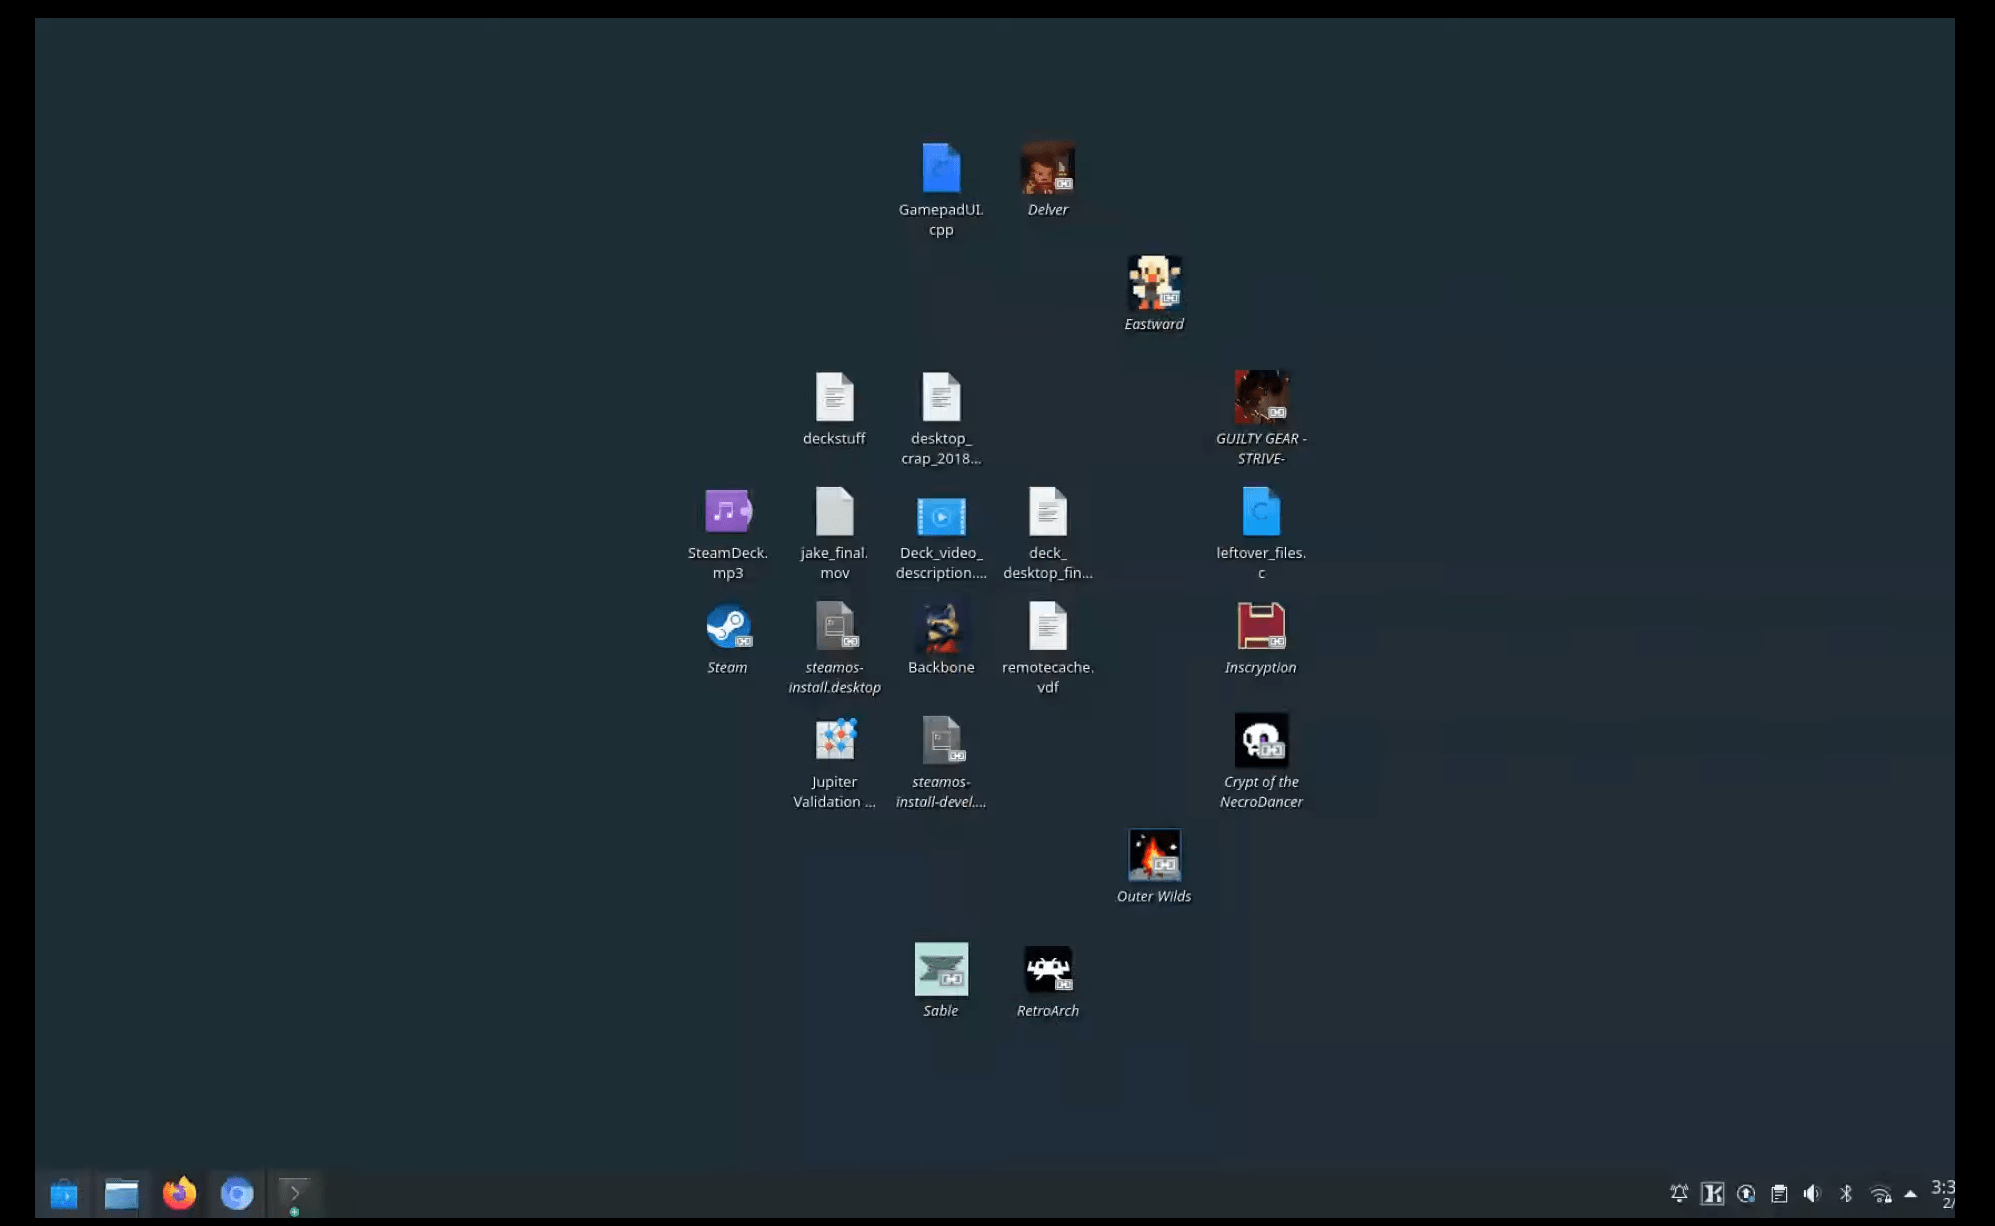The width and height of the screenshot is (1995, 1226).
Task: Launch Outer Wilds from the desktop
Action: tap(1154, 855)
